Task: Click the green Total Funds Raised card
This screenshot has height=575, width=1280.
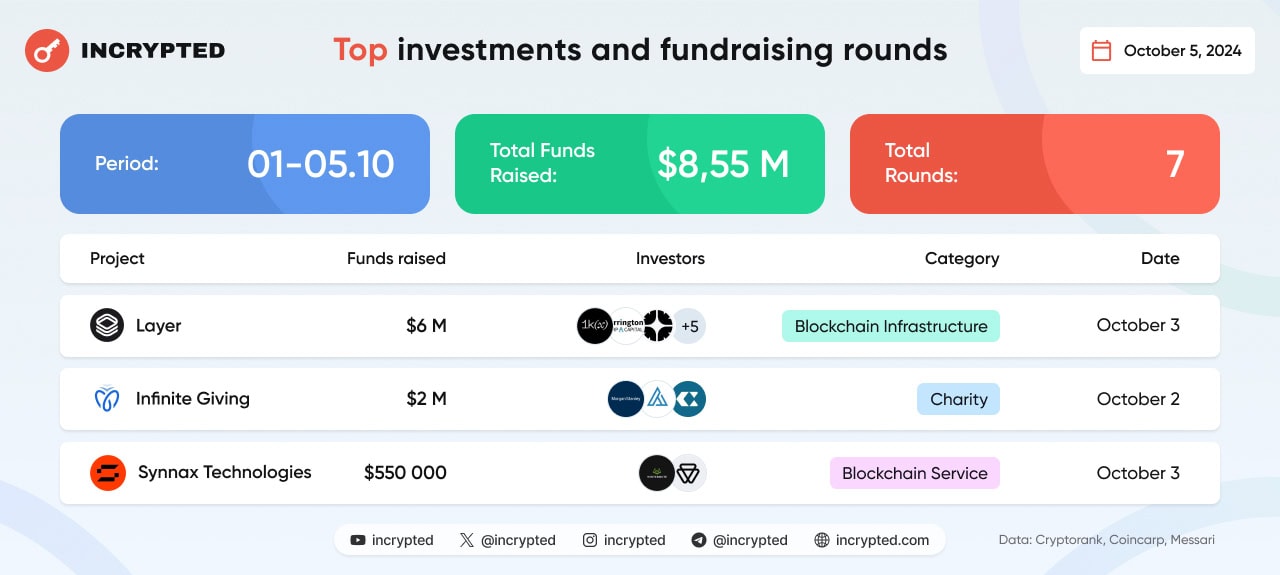Action: click(x=640, y=164)
